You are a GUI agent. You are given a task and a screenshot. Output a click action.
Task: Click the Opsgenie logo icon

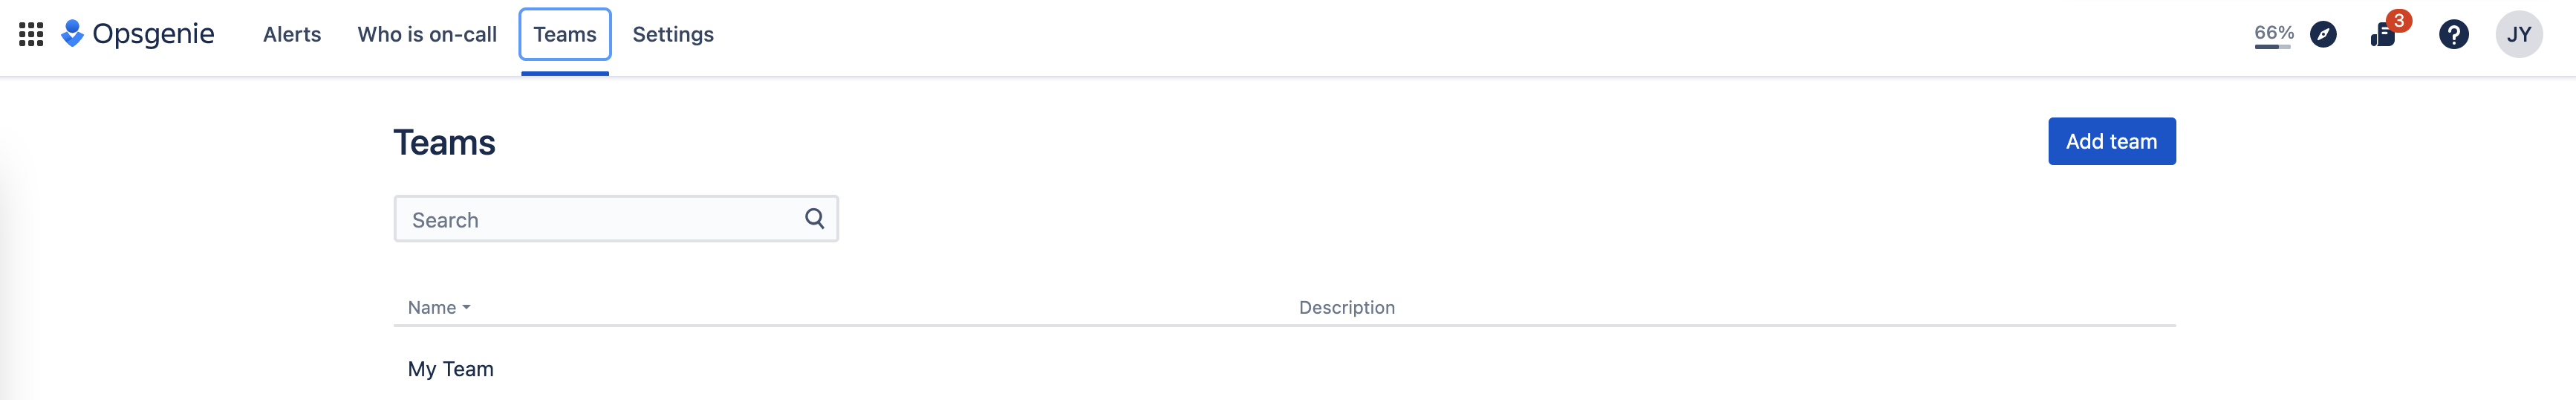click(72, 33)
